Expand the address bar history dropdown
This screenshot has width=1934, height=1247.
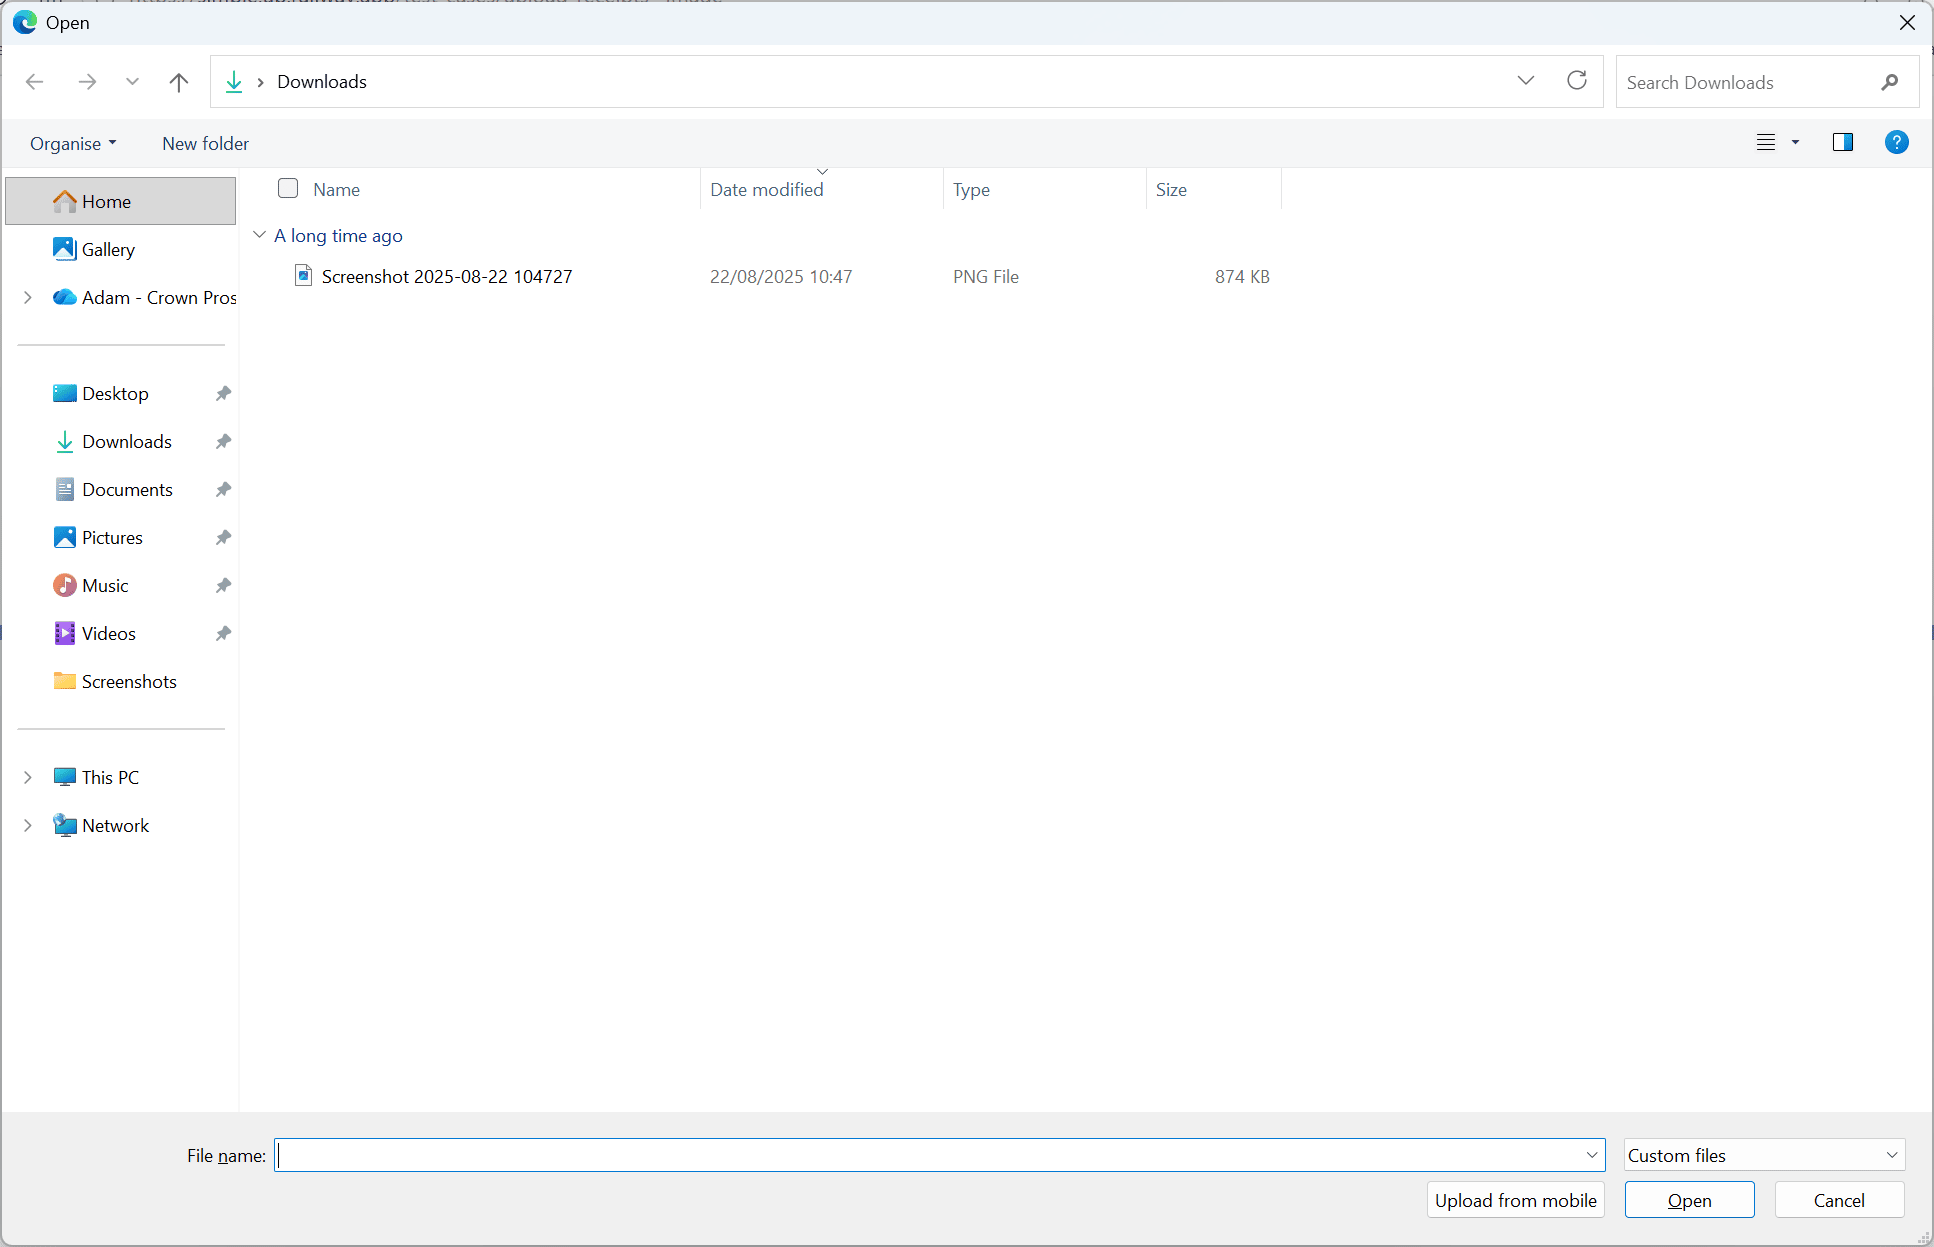[1526, 81]
